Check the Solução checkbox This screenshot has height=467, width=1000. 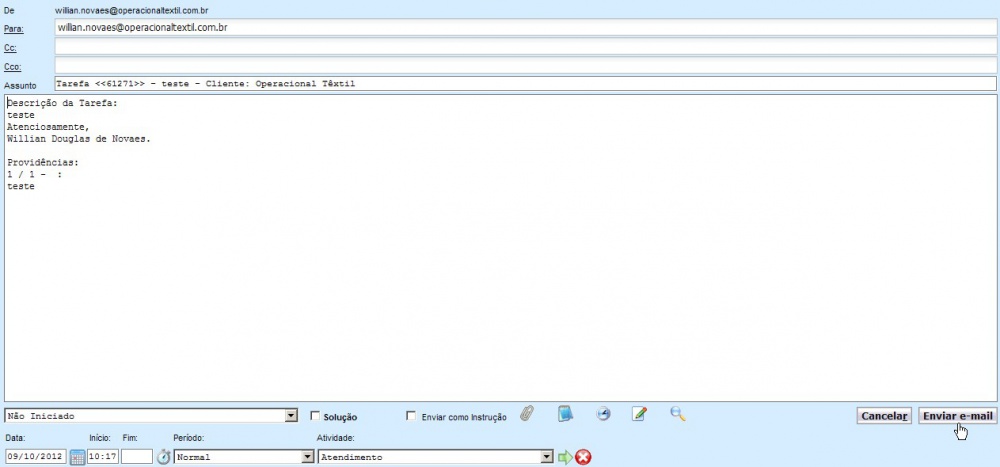click(x=316, y=416)
